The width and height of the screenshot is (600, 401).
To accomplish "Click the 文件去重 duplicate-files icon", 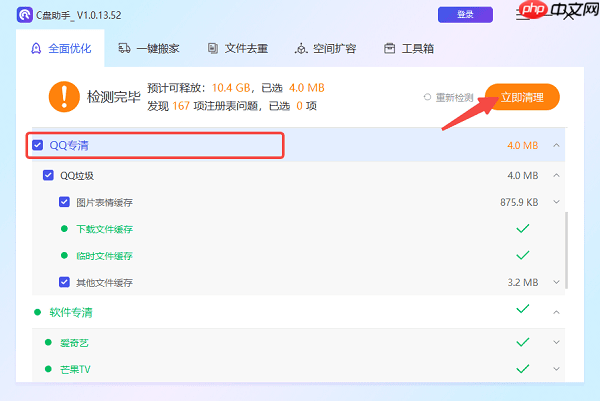I will [213, 48].
